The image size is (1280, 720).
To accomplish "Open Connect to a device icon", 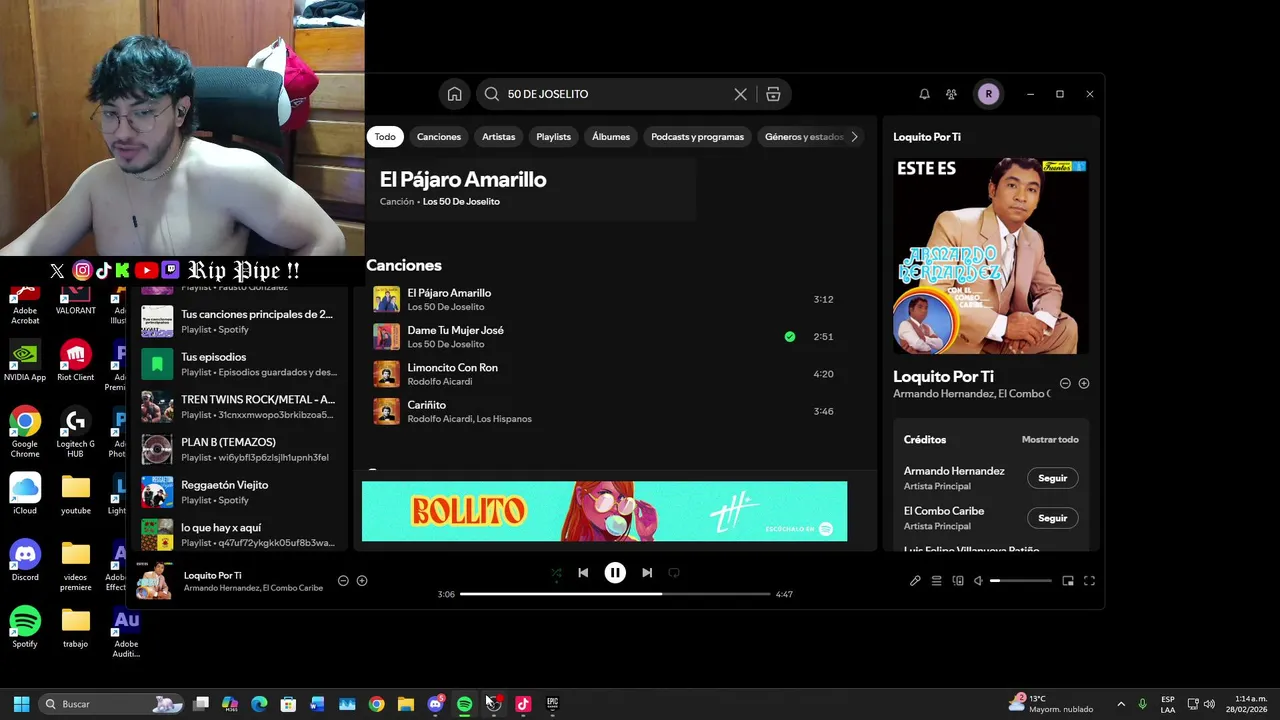I will [x=958, y=581].
